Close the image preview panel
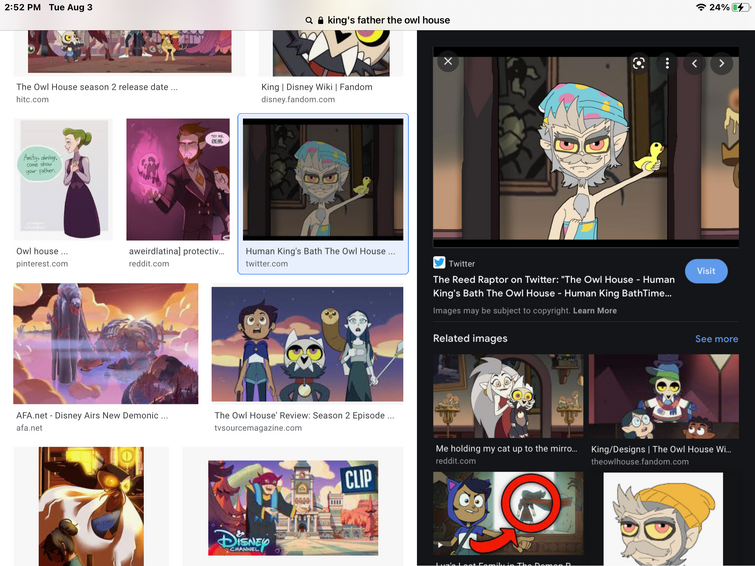Viewport: 755px width, 566px height. pyautogui.click(x=448, y=62)
